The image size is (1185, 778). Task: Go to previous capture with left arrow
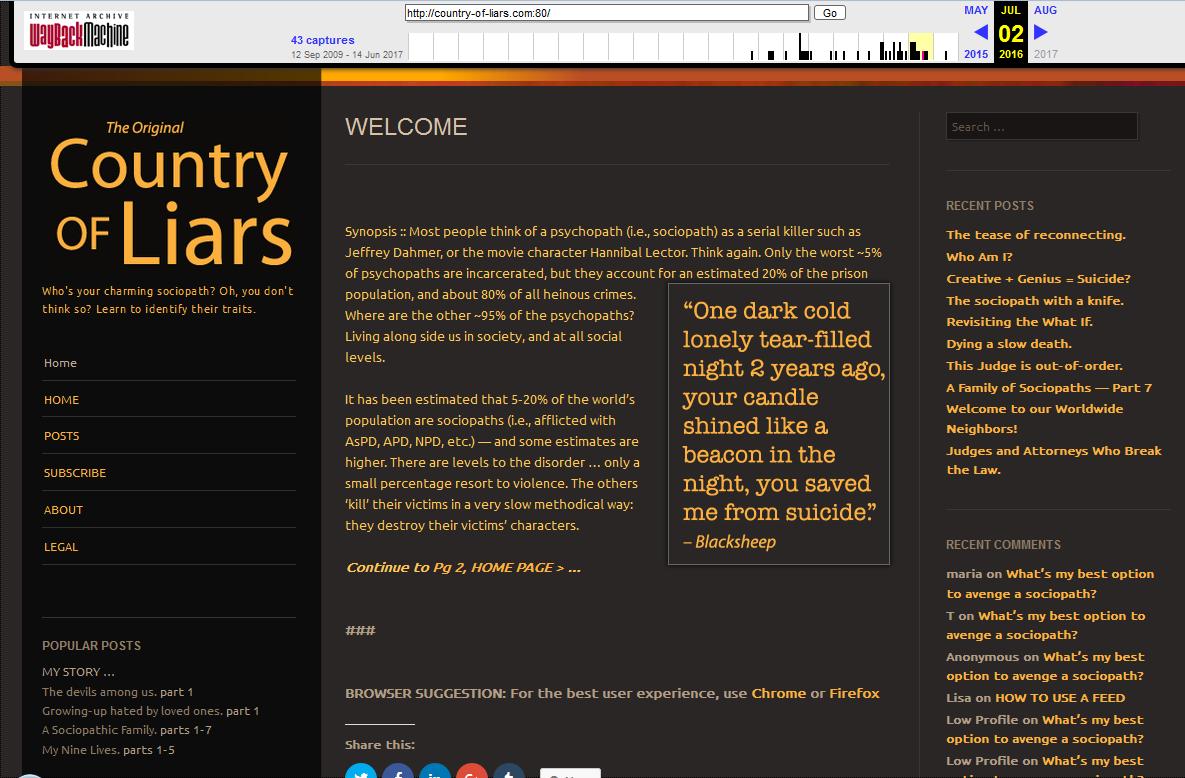[980, 32]
